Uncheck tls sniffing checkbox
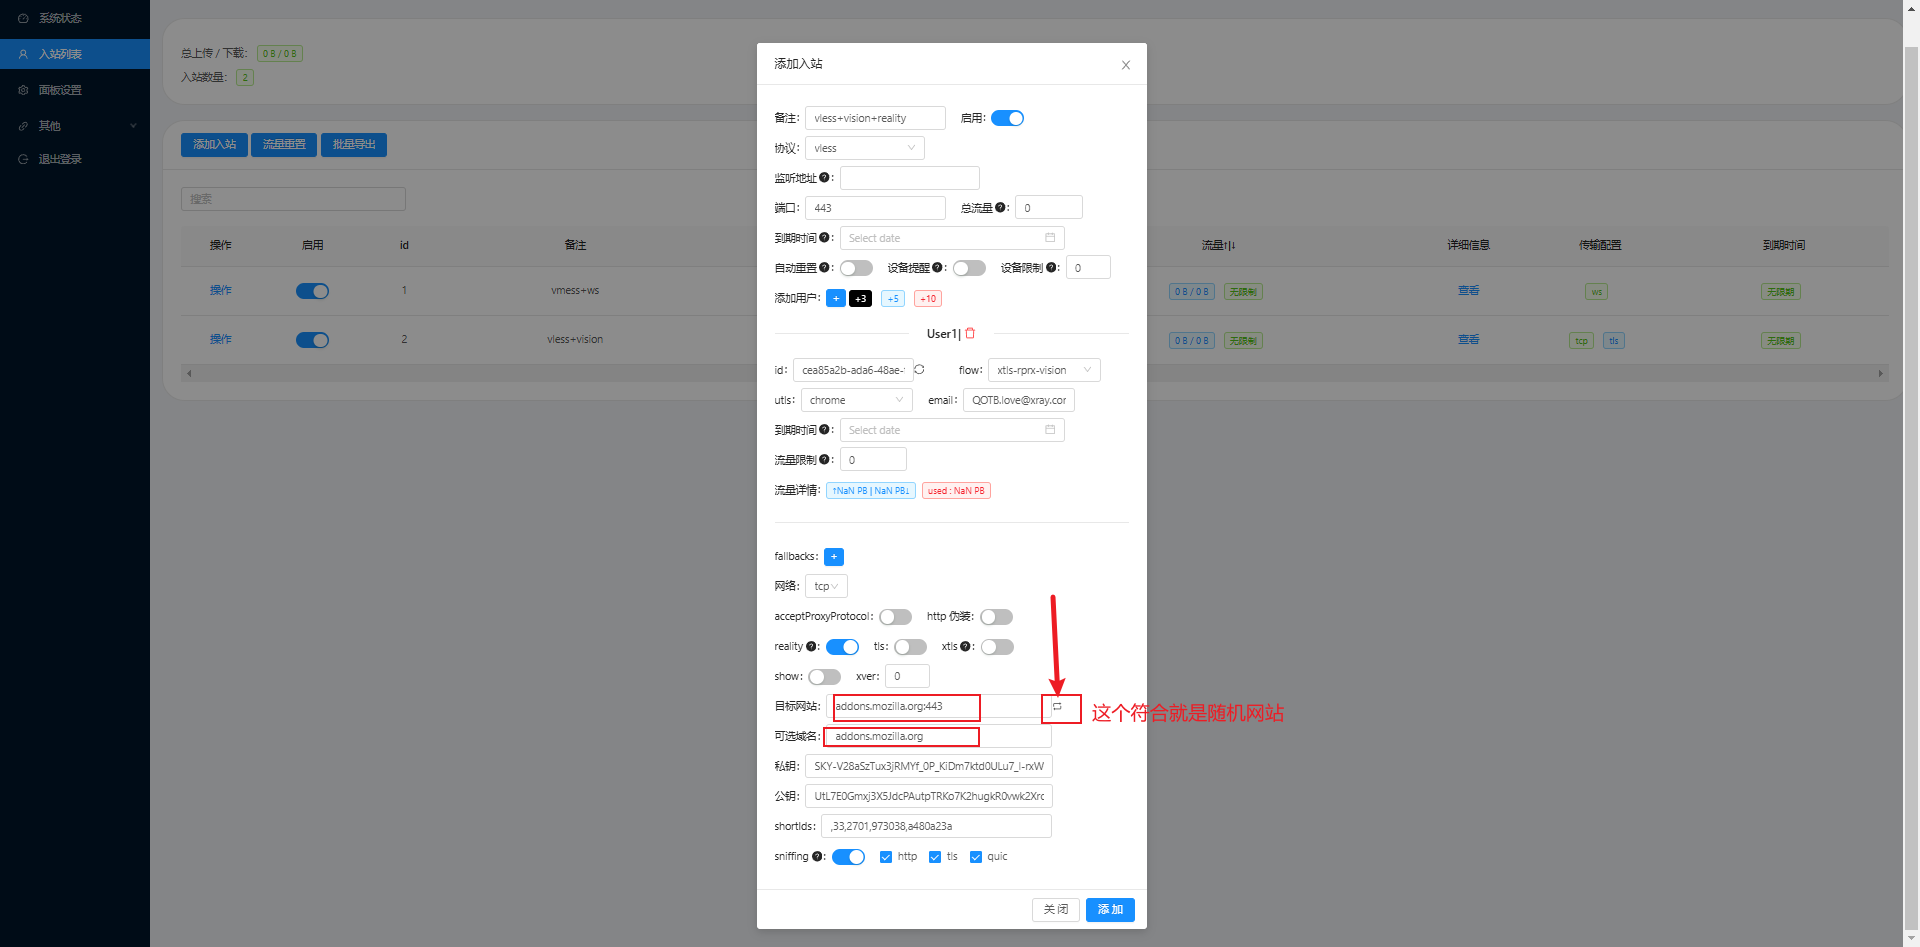Viewport: 1920px width, 947px height. click(935, 857)
